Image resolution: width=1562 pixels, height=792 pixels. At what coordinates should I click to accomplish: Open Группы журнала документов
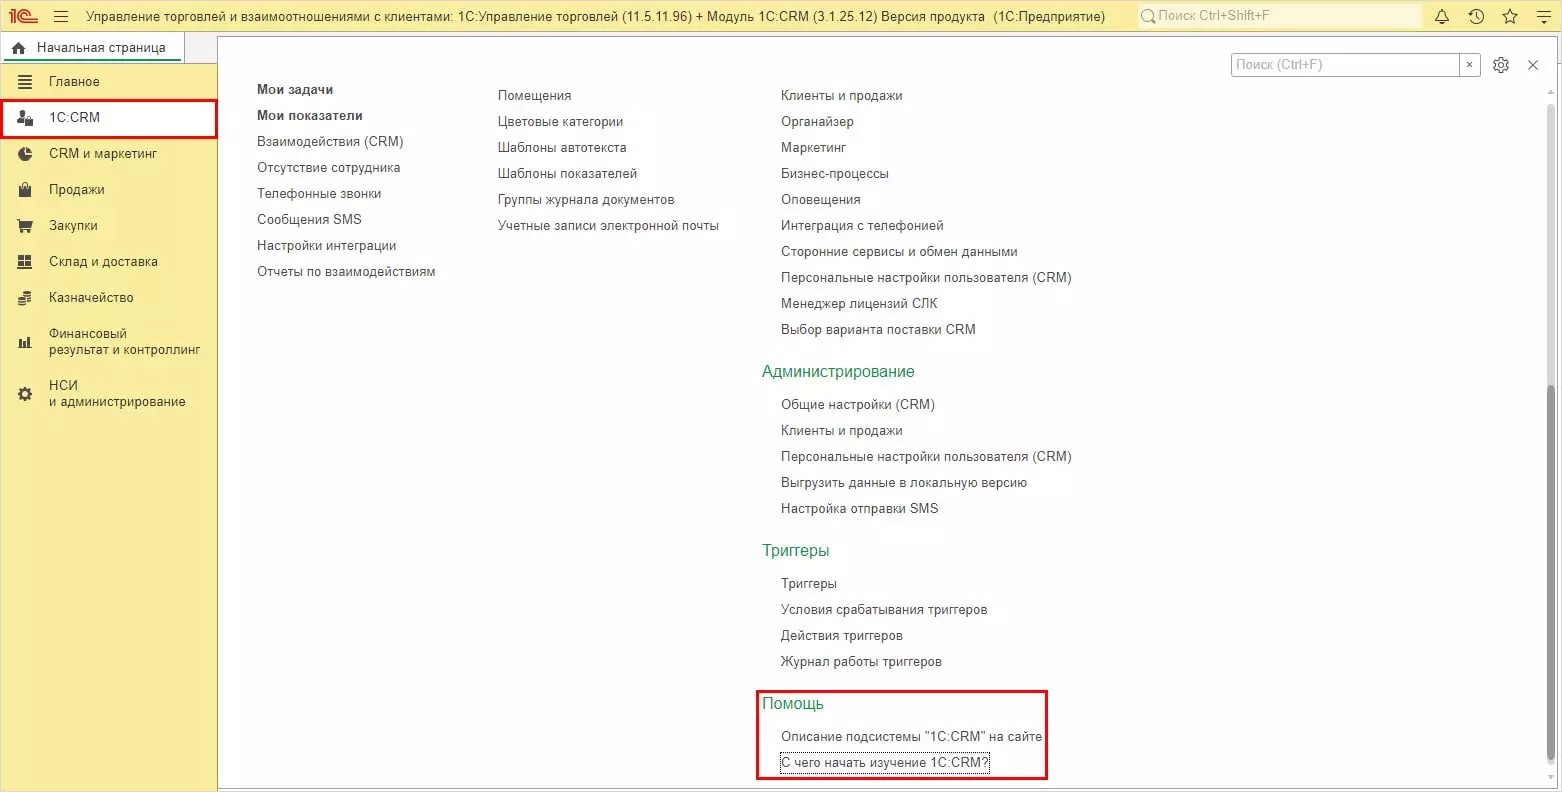coord(586,200)
